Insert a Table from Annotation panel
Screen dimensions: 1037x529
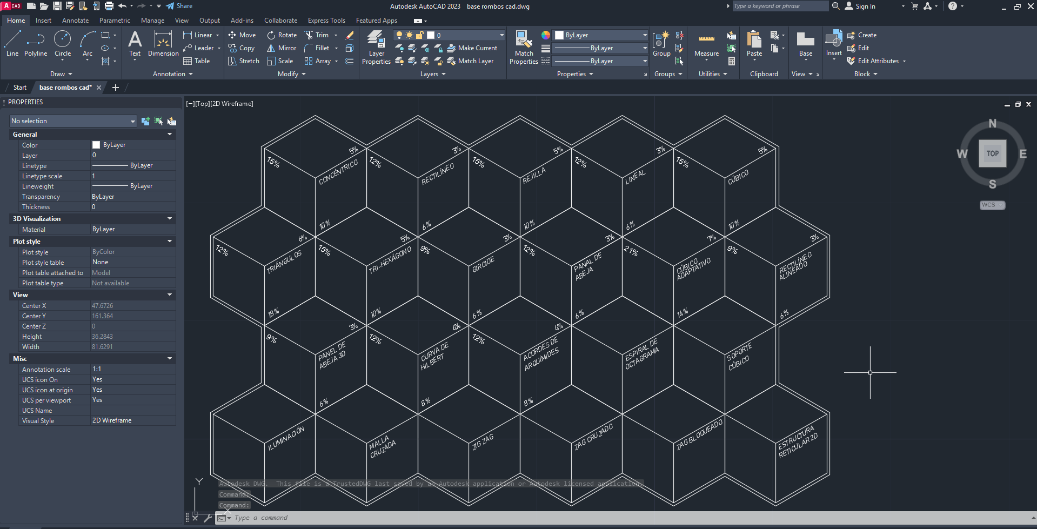click(x=196, y=61)
